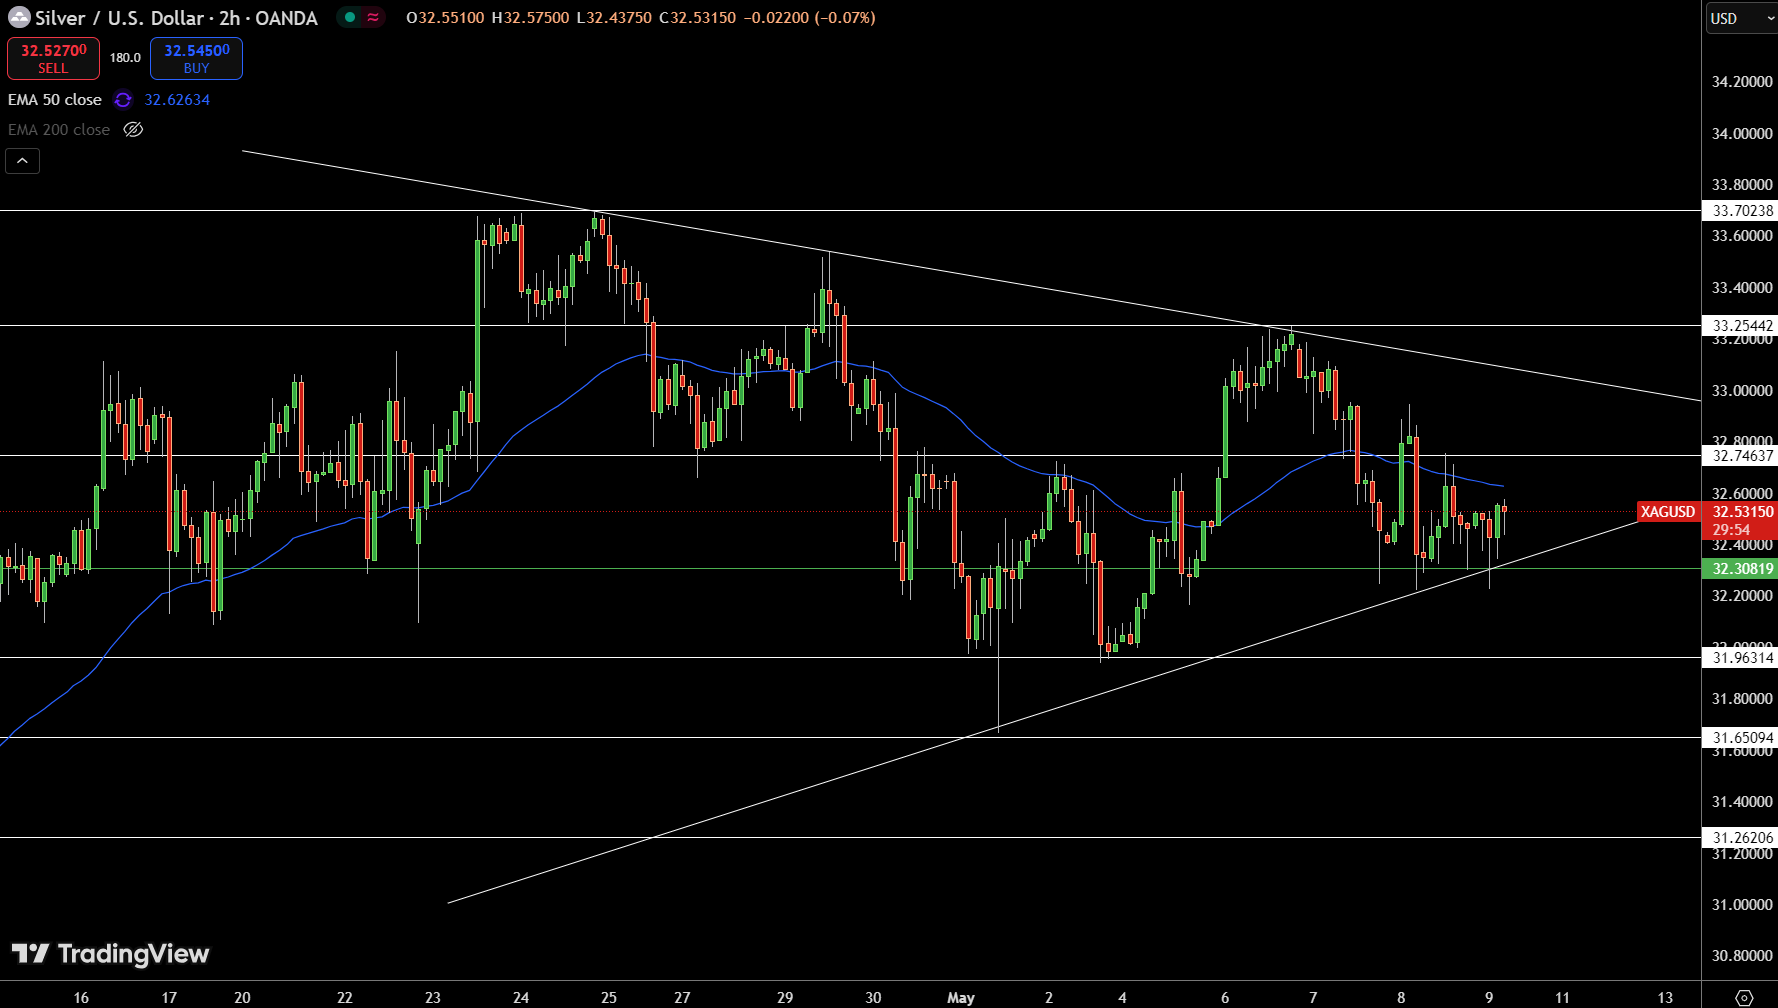
Task: Click the green market status dot
Action: tap(350, 17)
